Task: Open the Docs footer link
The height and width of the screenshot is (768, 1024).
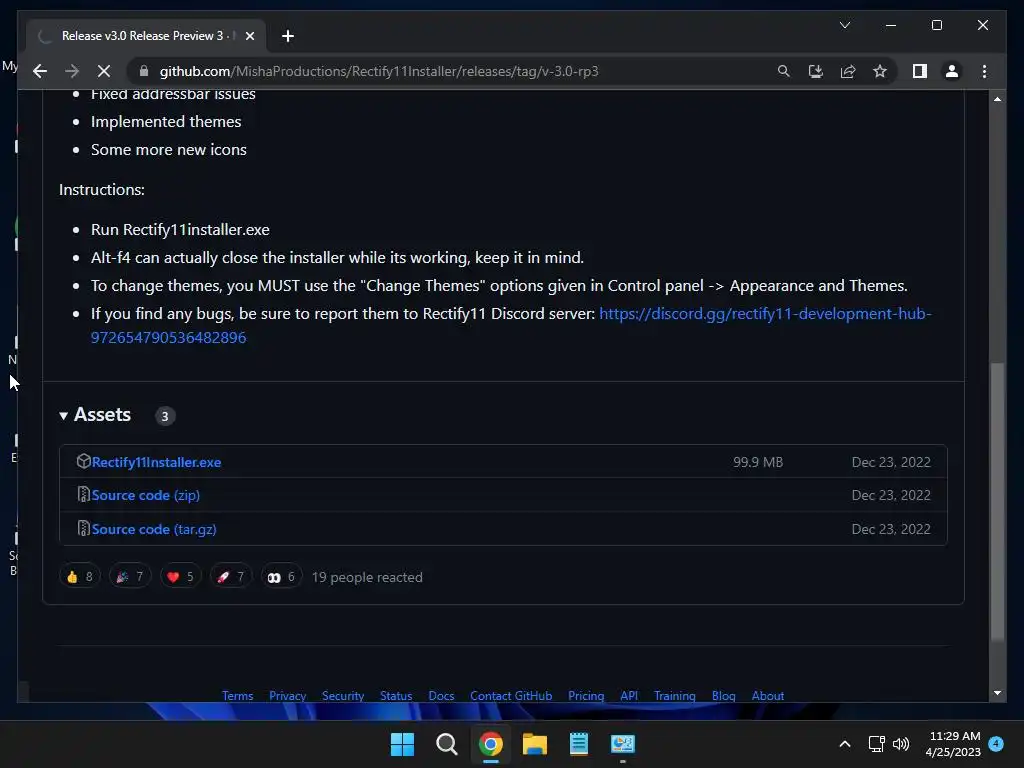Action: point(441,696)
